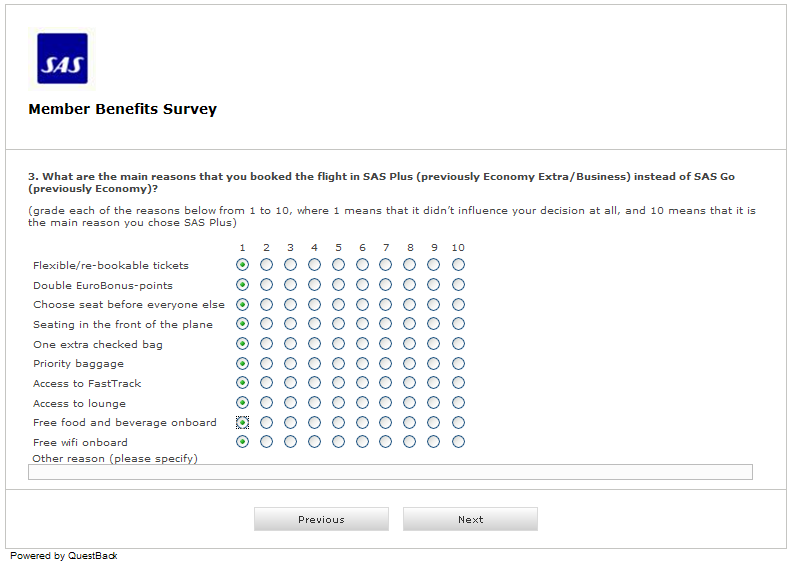Choose 6 for Access to lounge
The image size is (797, 567).
point(362,403)
